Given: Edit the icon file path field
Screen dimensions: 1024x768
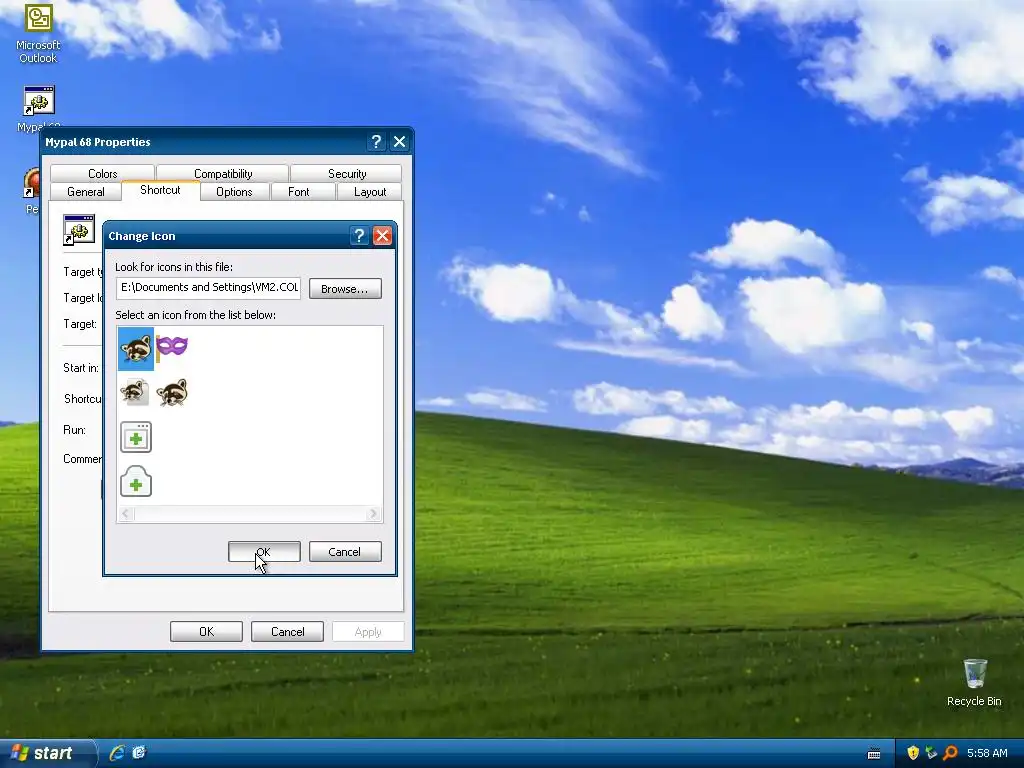Looking at the screenshot, I should coord(208,288).
